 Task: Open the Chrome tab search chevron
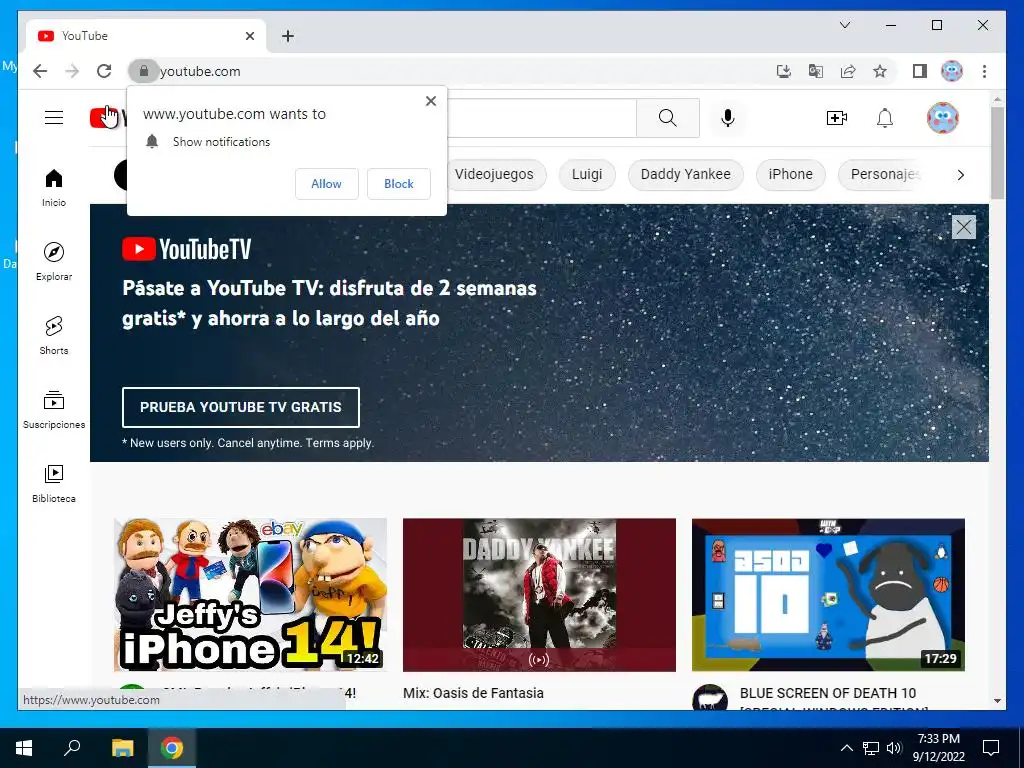point(844,25)
